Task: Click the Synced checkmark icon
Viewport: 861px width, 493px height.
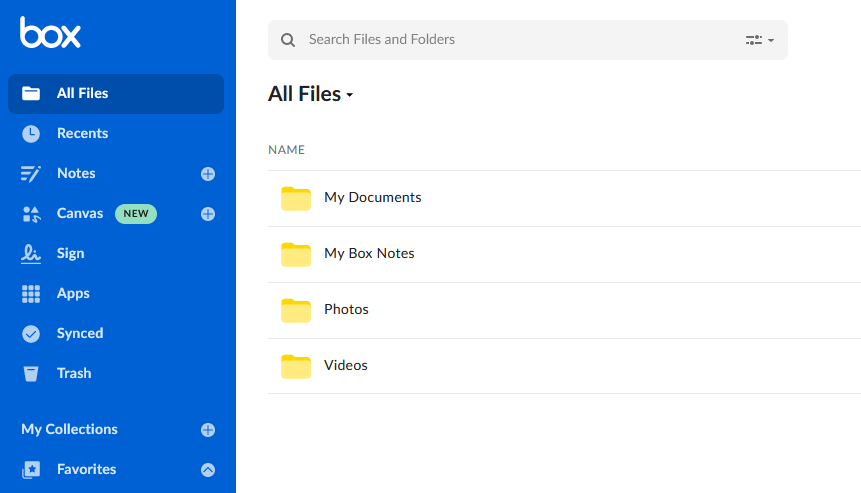Action: (31, 334)
